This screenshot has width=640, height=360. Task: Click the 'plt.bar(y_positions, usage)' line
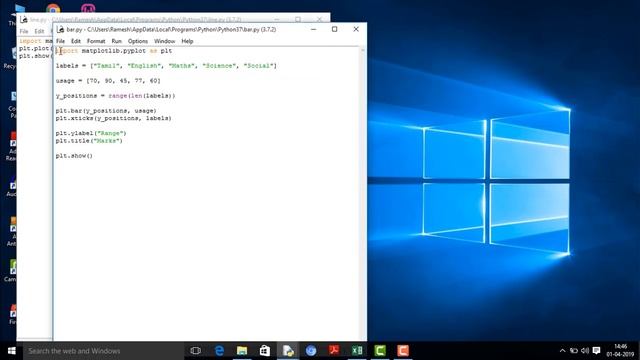[x=106, y=111]
